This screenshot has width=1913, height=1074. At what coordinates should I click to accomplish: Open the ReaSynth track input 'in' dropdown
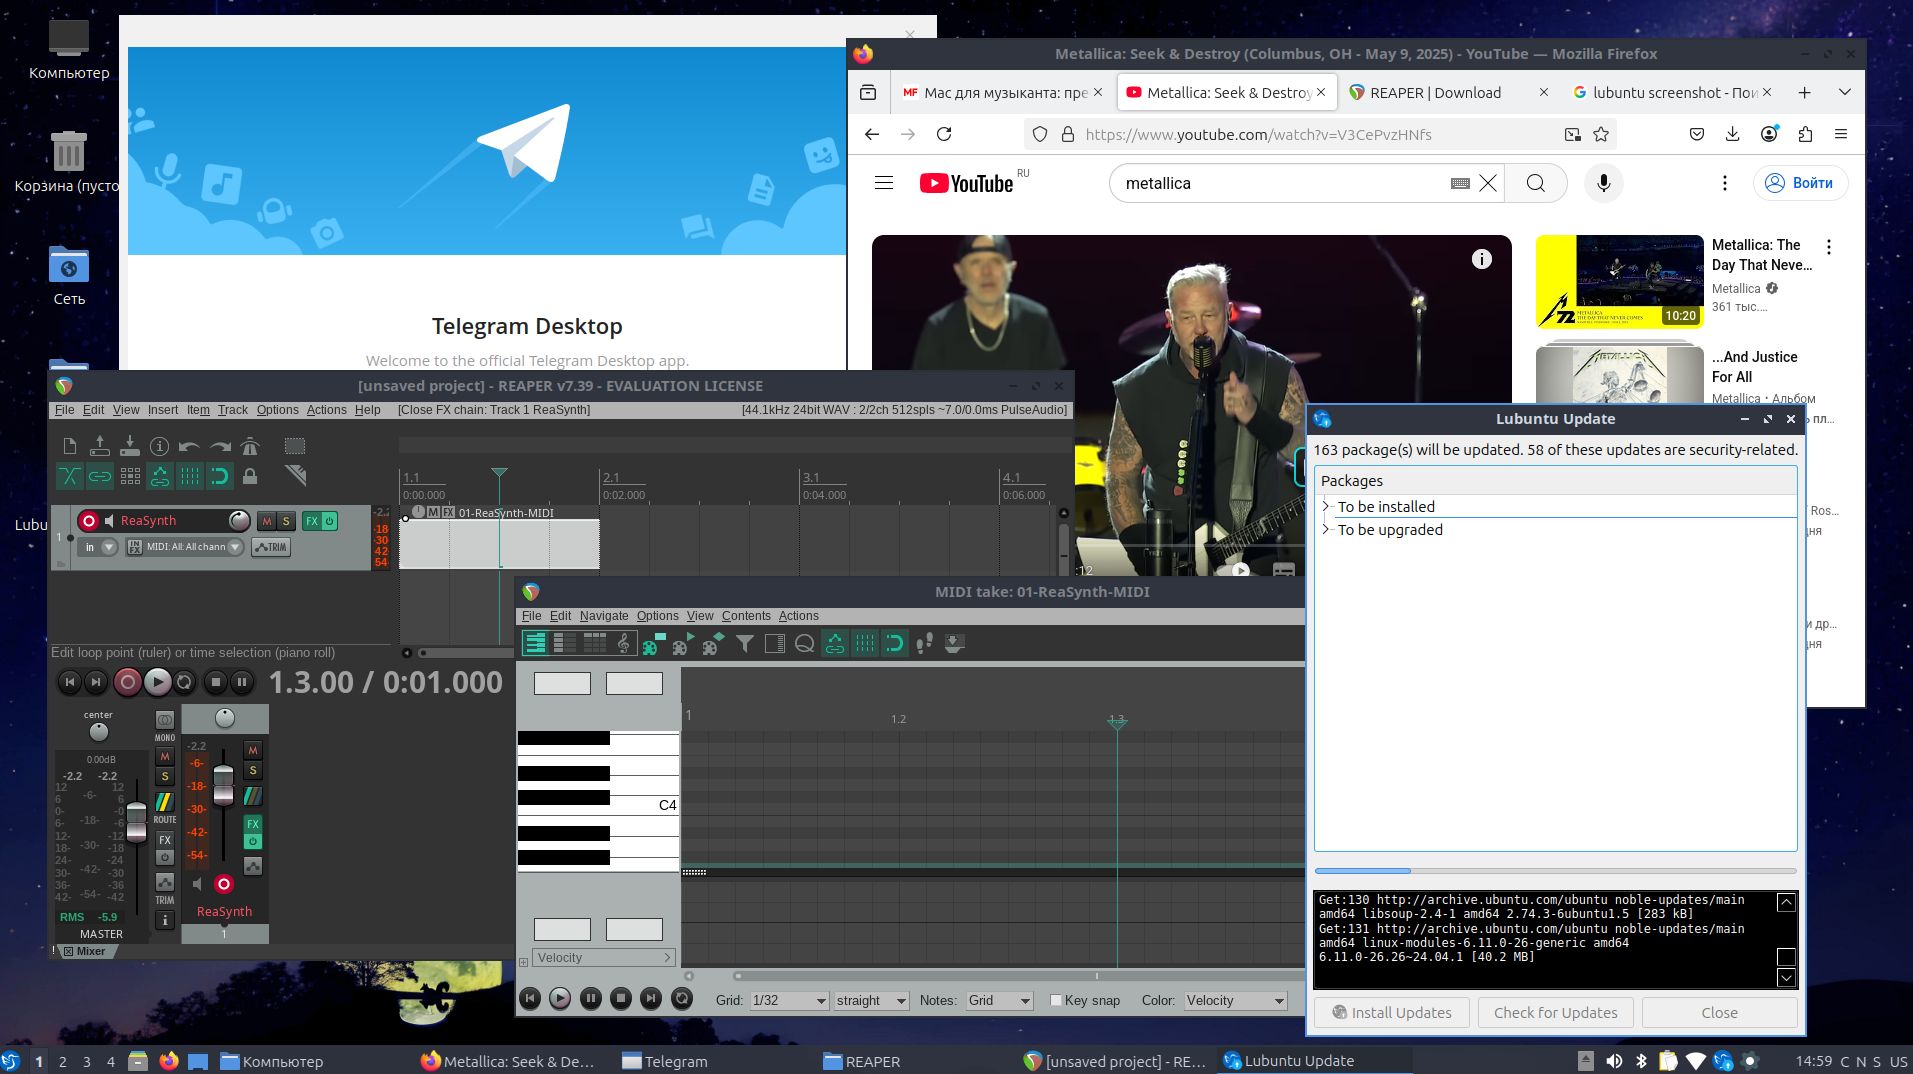pos(98,547)
